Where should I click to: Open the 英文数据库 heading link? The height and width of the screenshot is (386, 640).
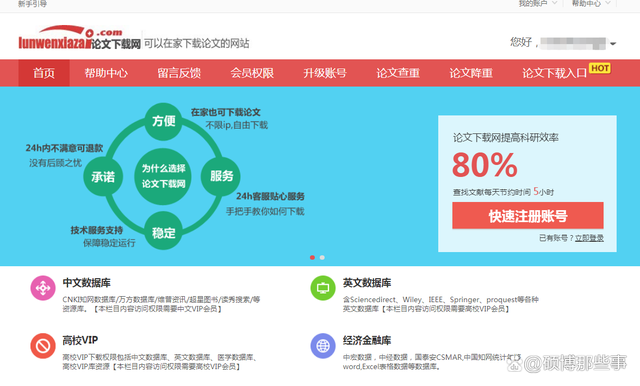[367, 283]
